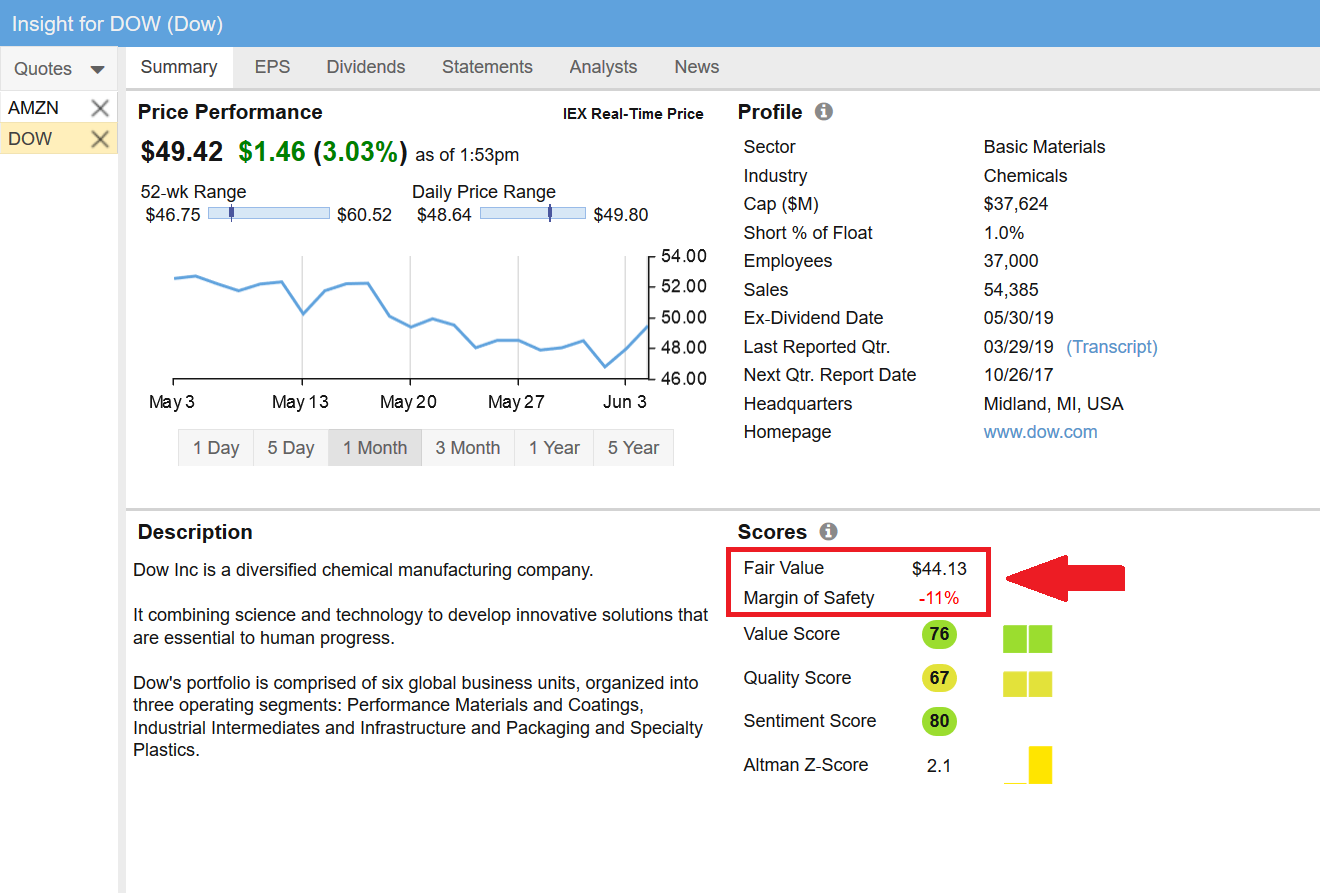Open the Profile info icon
The width and height of the screenshot is (1320, 893).
[824, 112]
